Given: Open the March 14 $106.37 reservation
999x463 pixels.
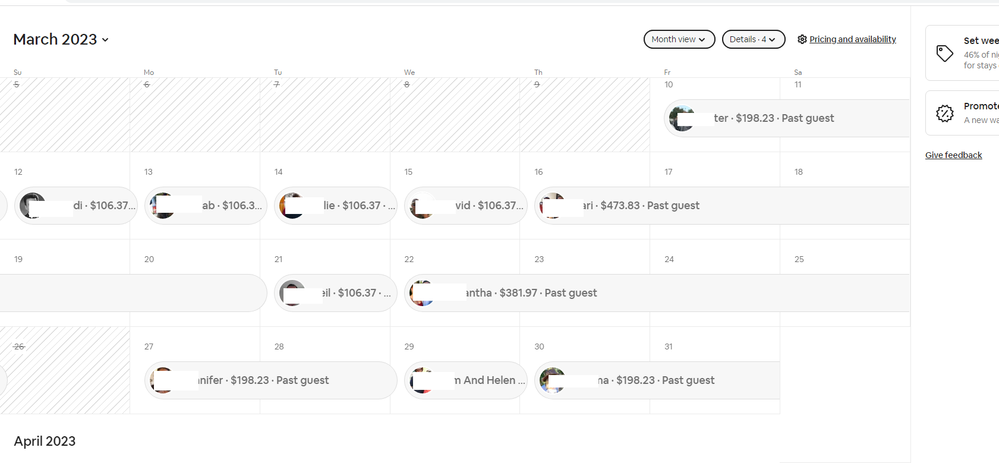Looking at the screenshot, I should tap(336, 206).
